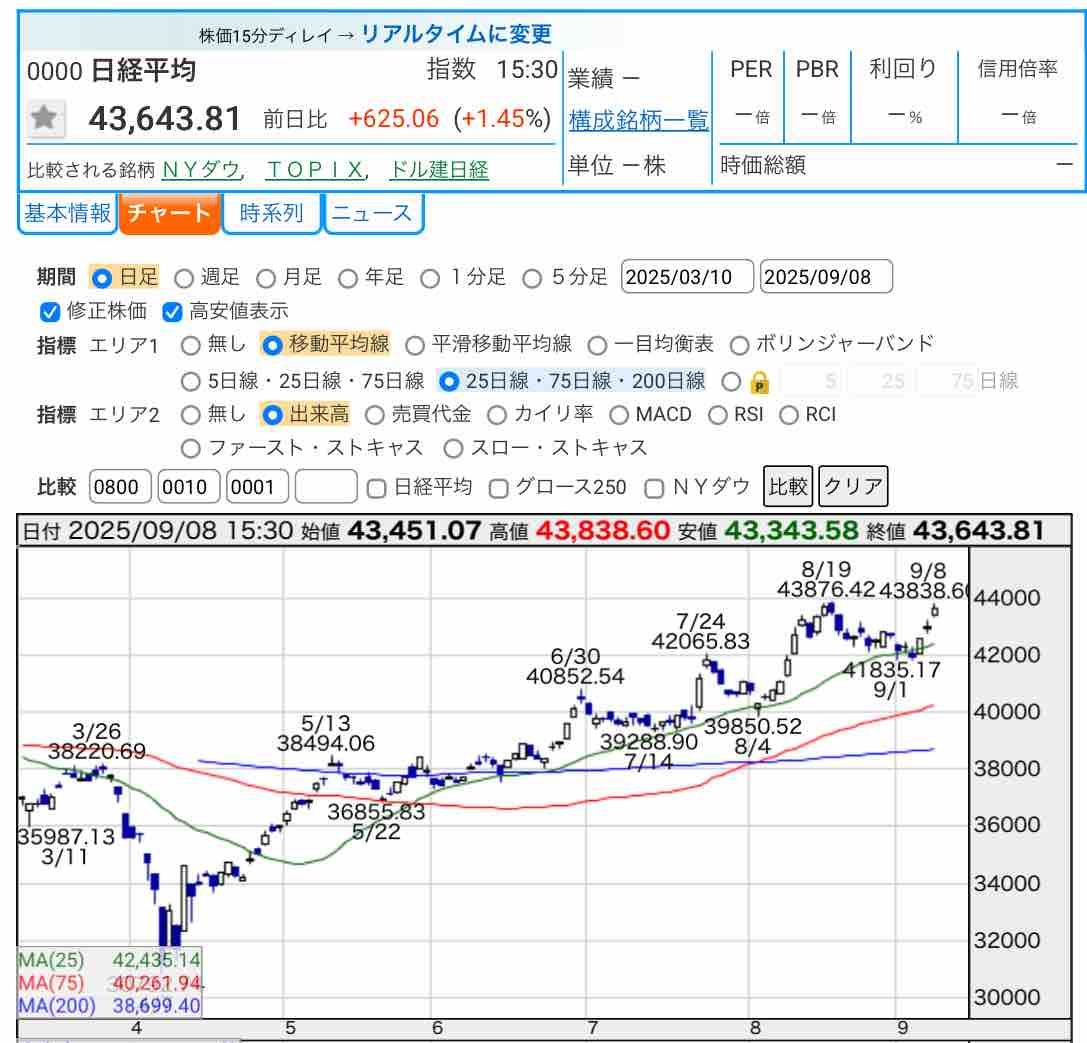Image resolution: width=1087 pixels, height=1043 pixels.
Task: Click the MA(200) legend value 38,699.40
Action: 156,1006
